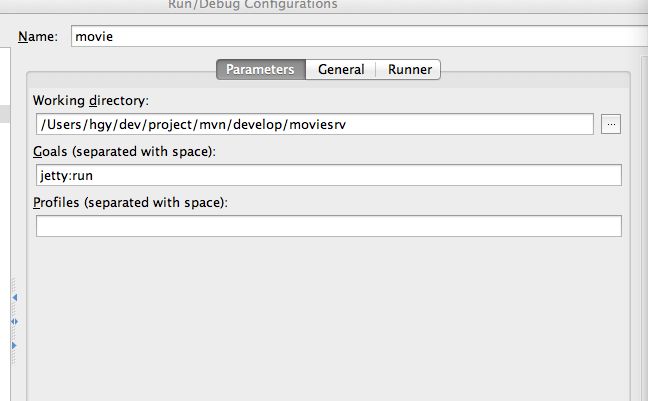Screen dimensions: 648x401
Task: Open Working directory browse '...' button
Action: [611, 124]
